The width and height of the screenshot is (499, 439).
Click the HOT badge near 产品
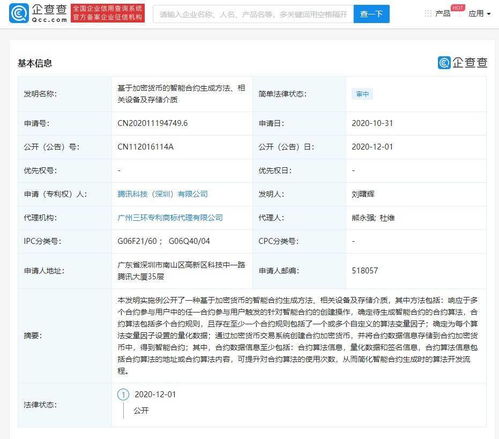[x=458, y=7]
